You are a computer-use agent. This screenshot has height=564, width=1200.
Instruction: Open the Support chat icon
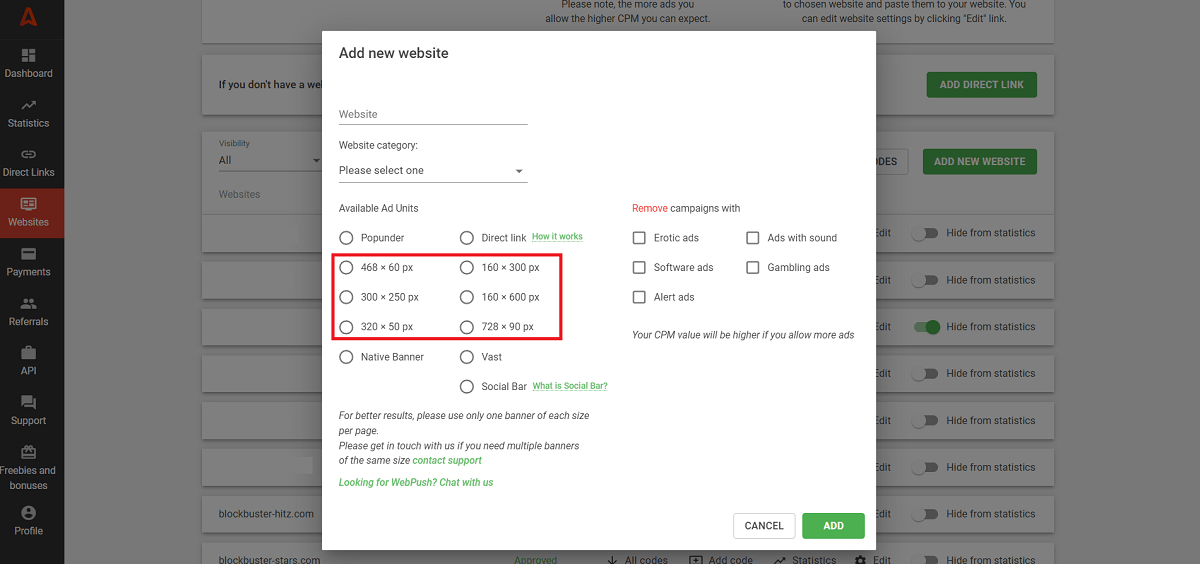point(28,403)
